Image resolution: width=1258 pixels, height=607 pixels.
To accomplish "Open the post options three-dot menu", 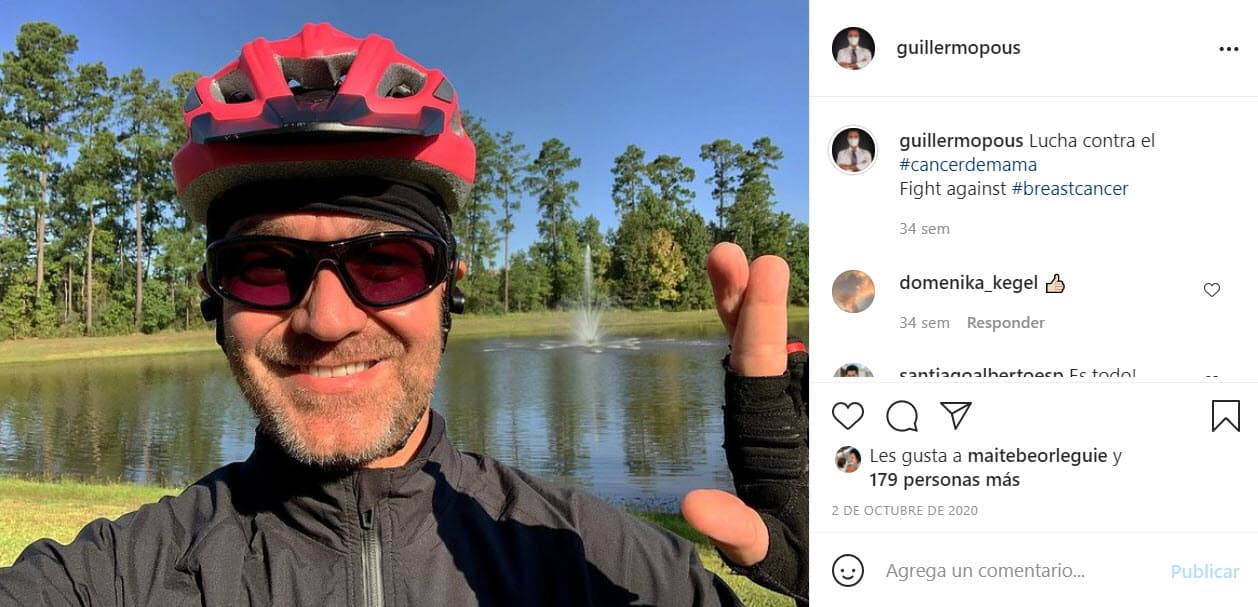I will tap(1227, 47).
